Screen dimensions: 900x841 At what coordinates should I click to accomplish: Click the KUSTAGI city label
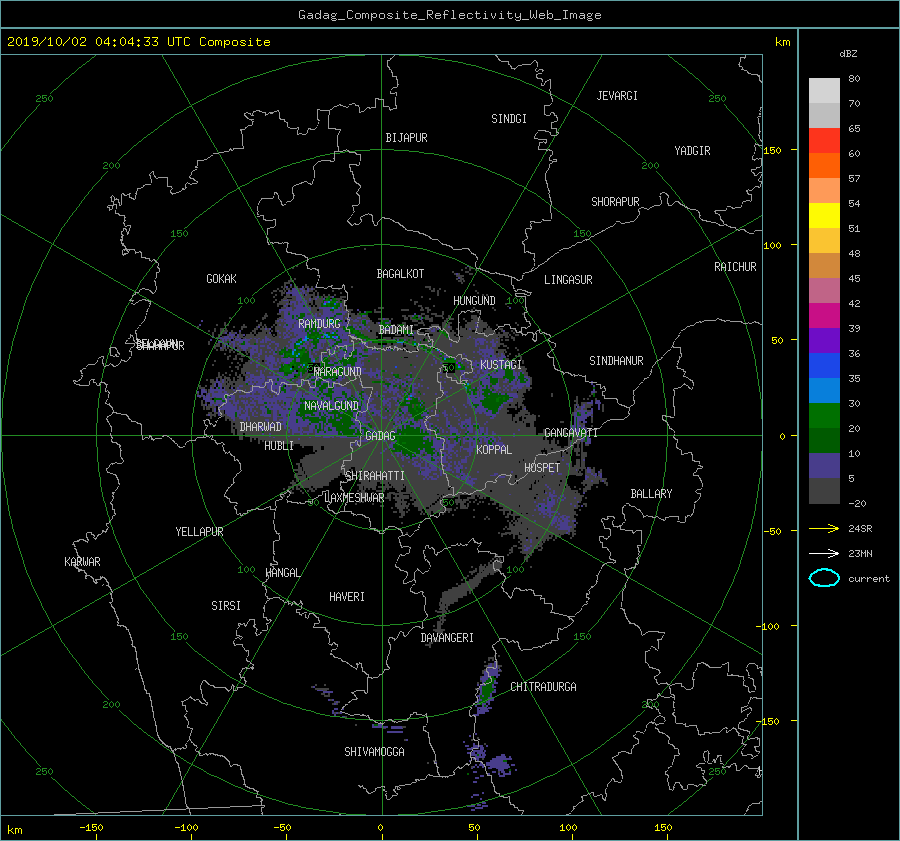click(x=501, y=365)
